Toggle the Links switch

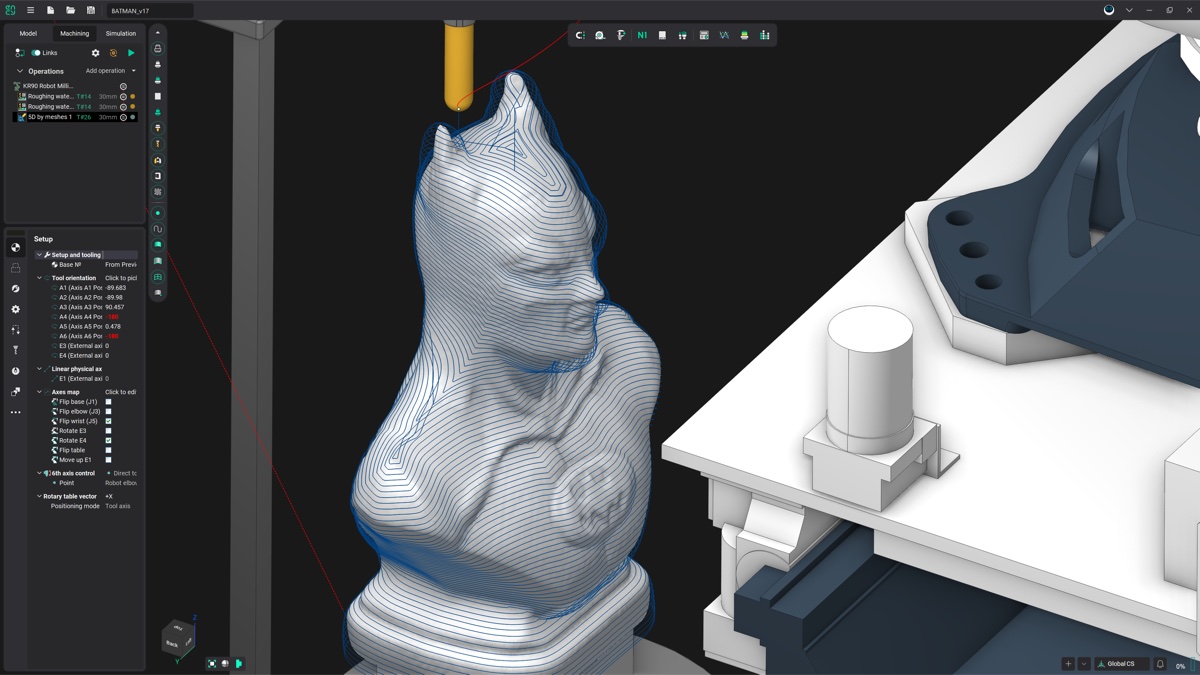point(36,53)
